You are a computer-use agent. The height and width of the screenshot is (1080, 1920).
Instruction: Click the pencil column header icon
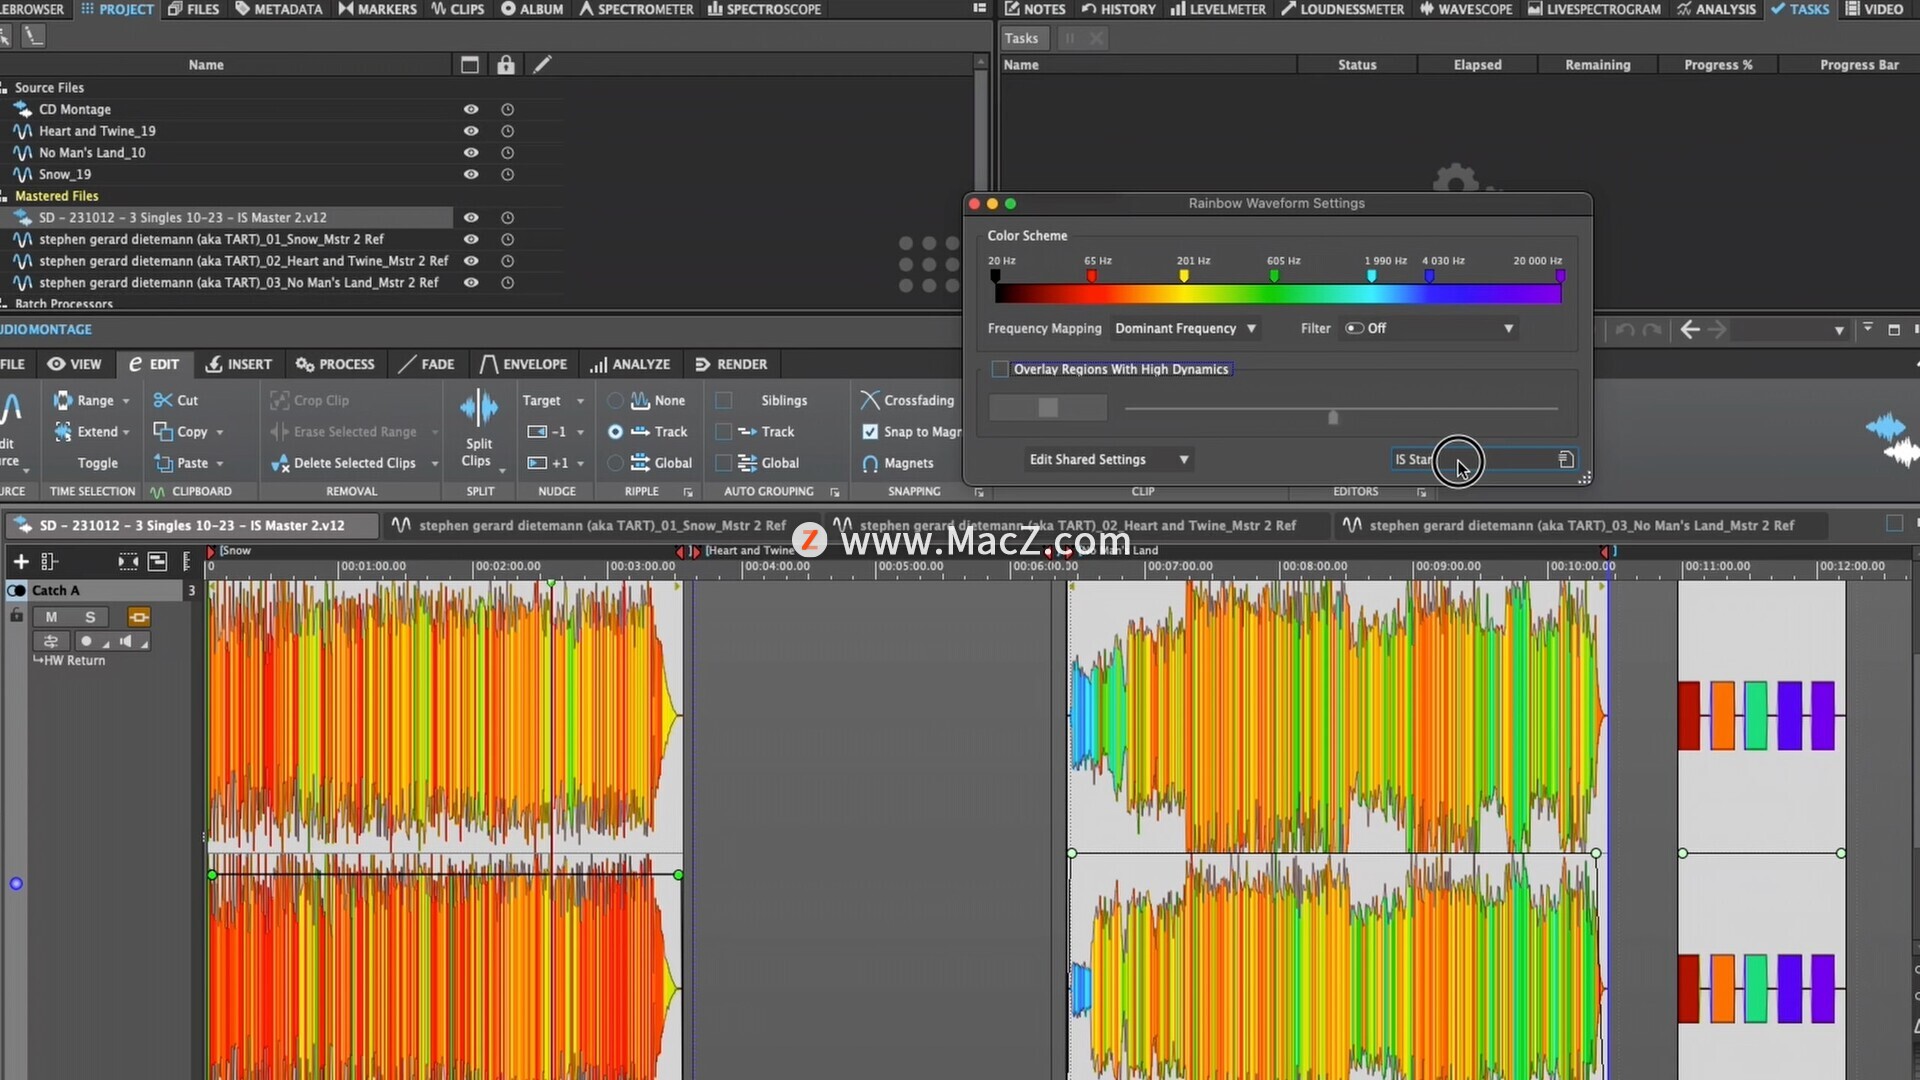pos(542,65)
